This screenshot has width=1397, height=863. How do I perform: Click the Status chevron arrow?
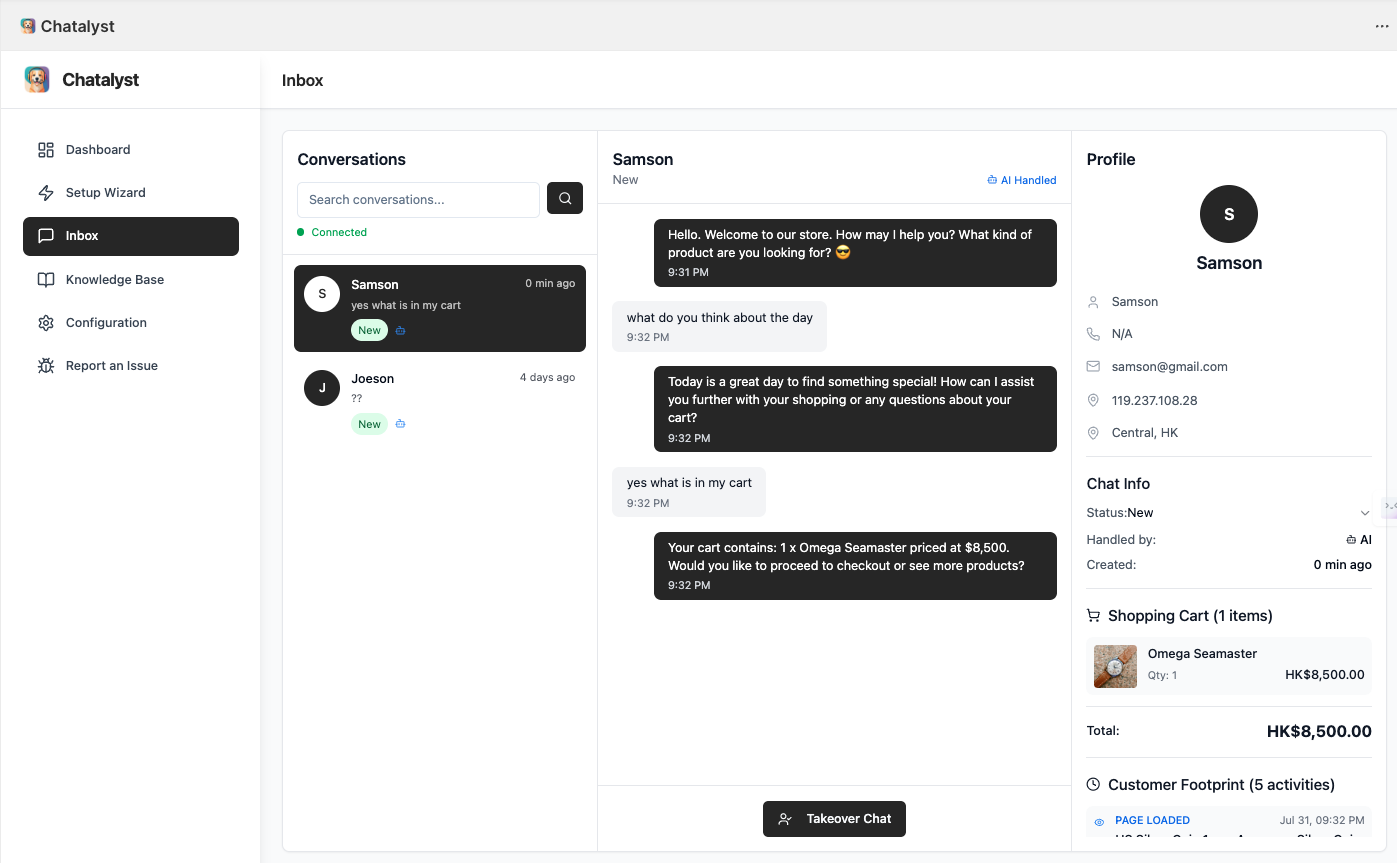(x=1365, y=513)
